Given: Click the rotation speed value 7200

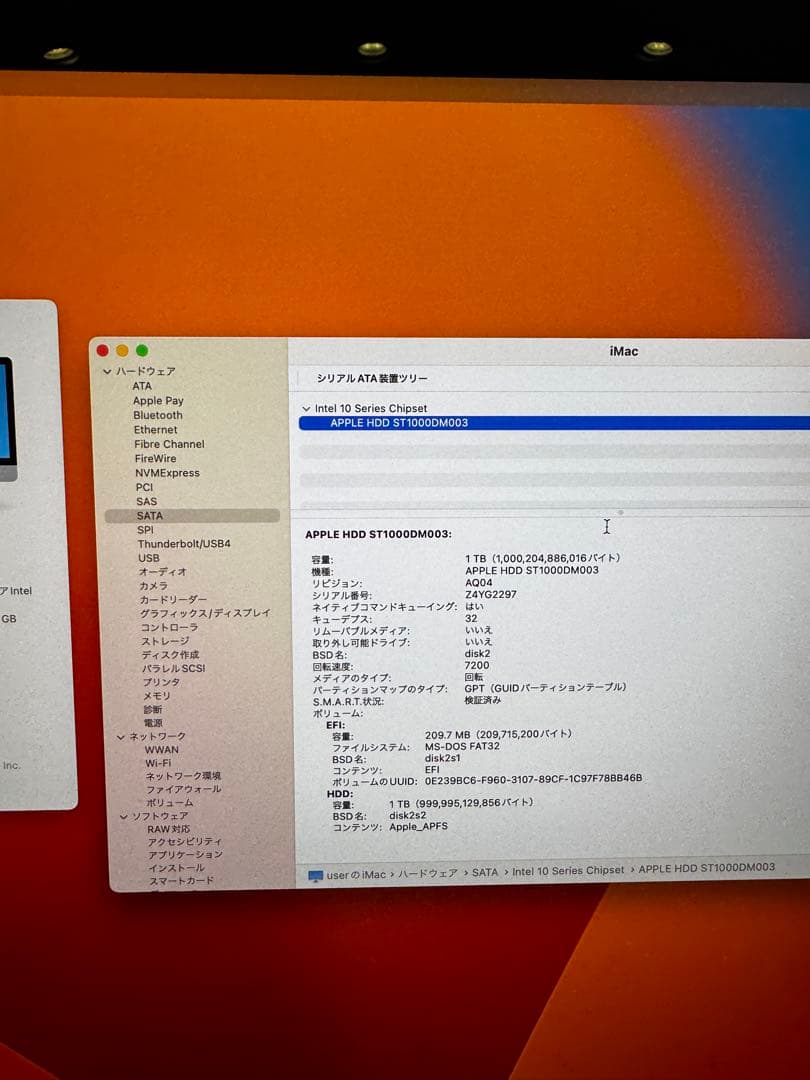Looking at the screenshot, I should coord(477,665).
